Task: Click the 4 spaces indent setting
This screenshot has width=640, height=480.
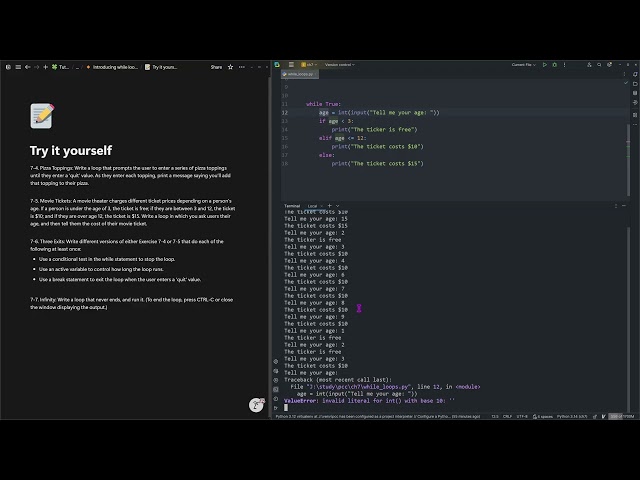Action: (x=542, y=416)
